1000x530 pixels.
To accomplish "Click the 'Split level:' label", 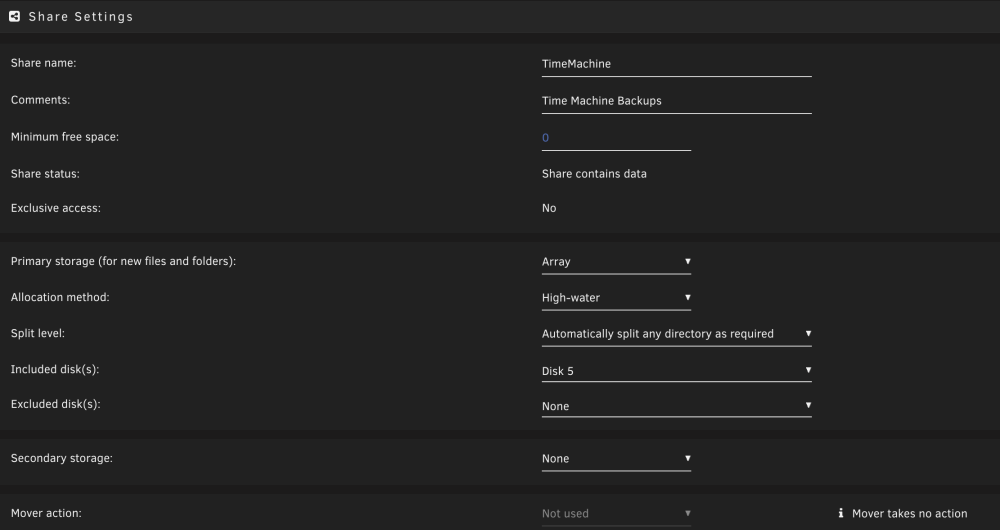I will (38, 334).
